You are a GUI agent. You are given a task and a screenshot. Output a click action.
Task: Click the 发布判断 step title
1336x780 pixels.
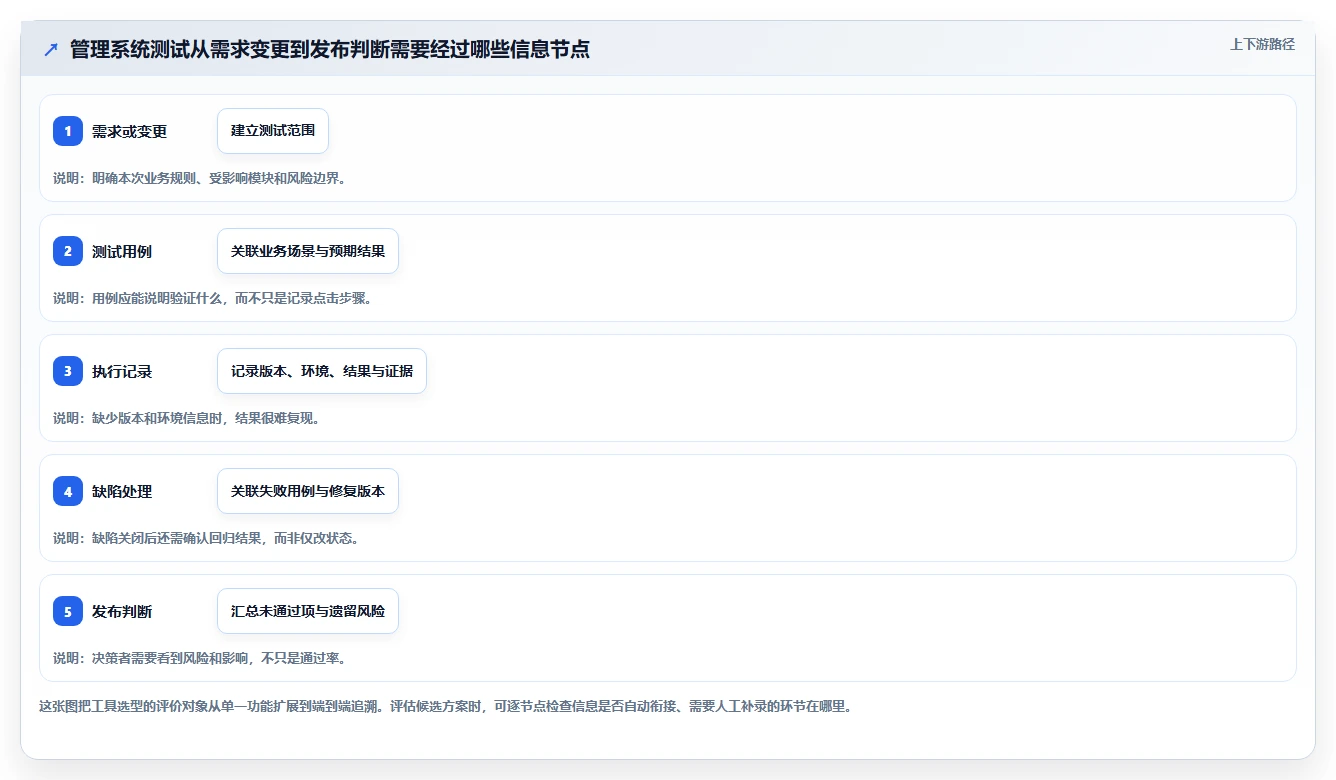(x=122, y=612)
